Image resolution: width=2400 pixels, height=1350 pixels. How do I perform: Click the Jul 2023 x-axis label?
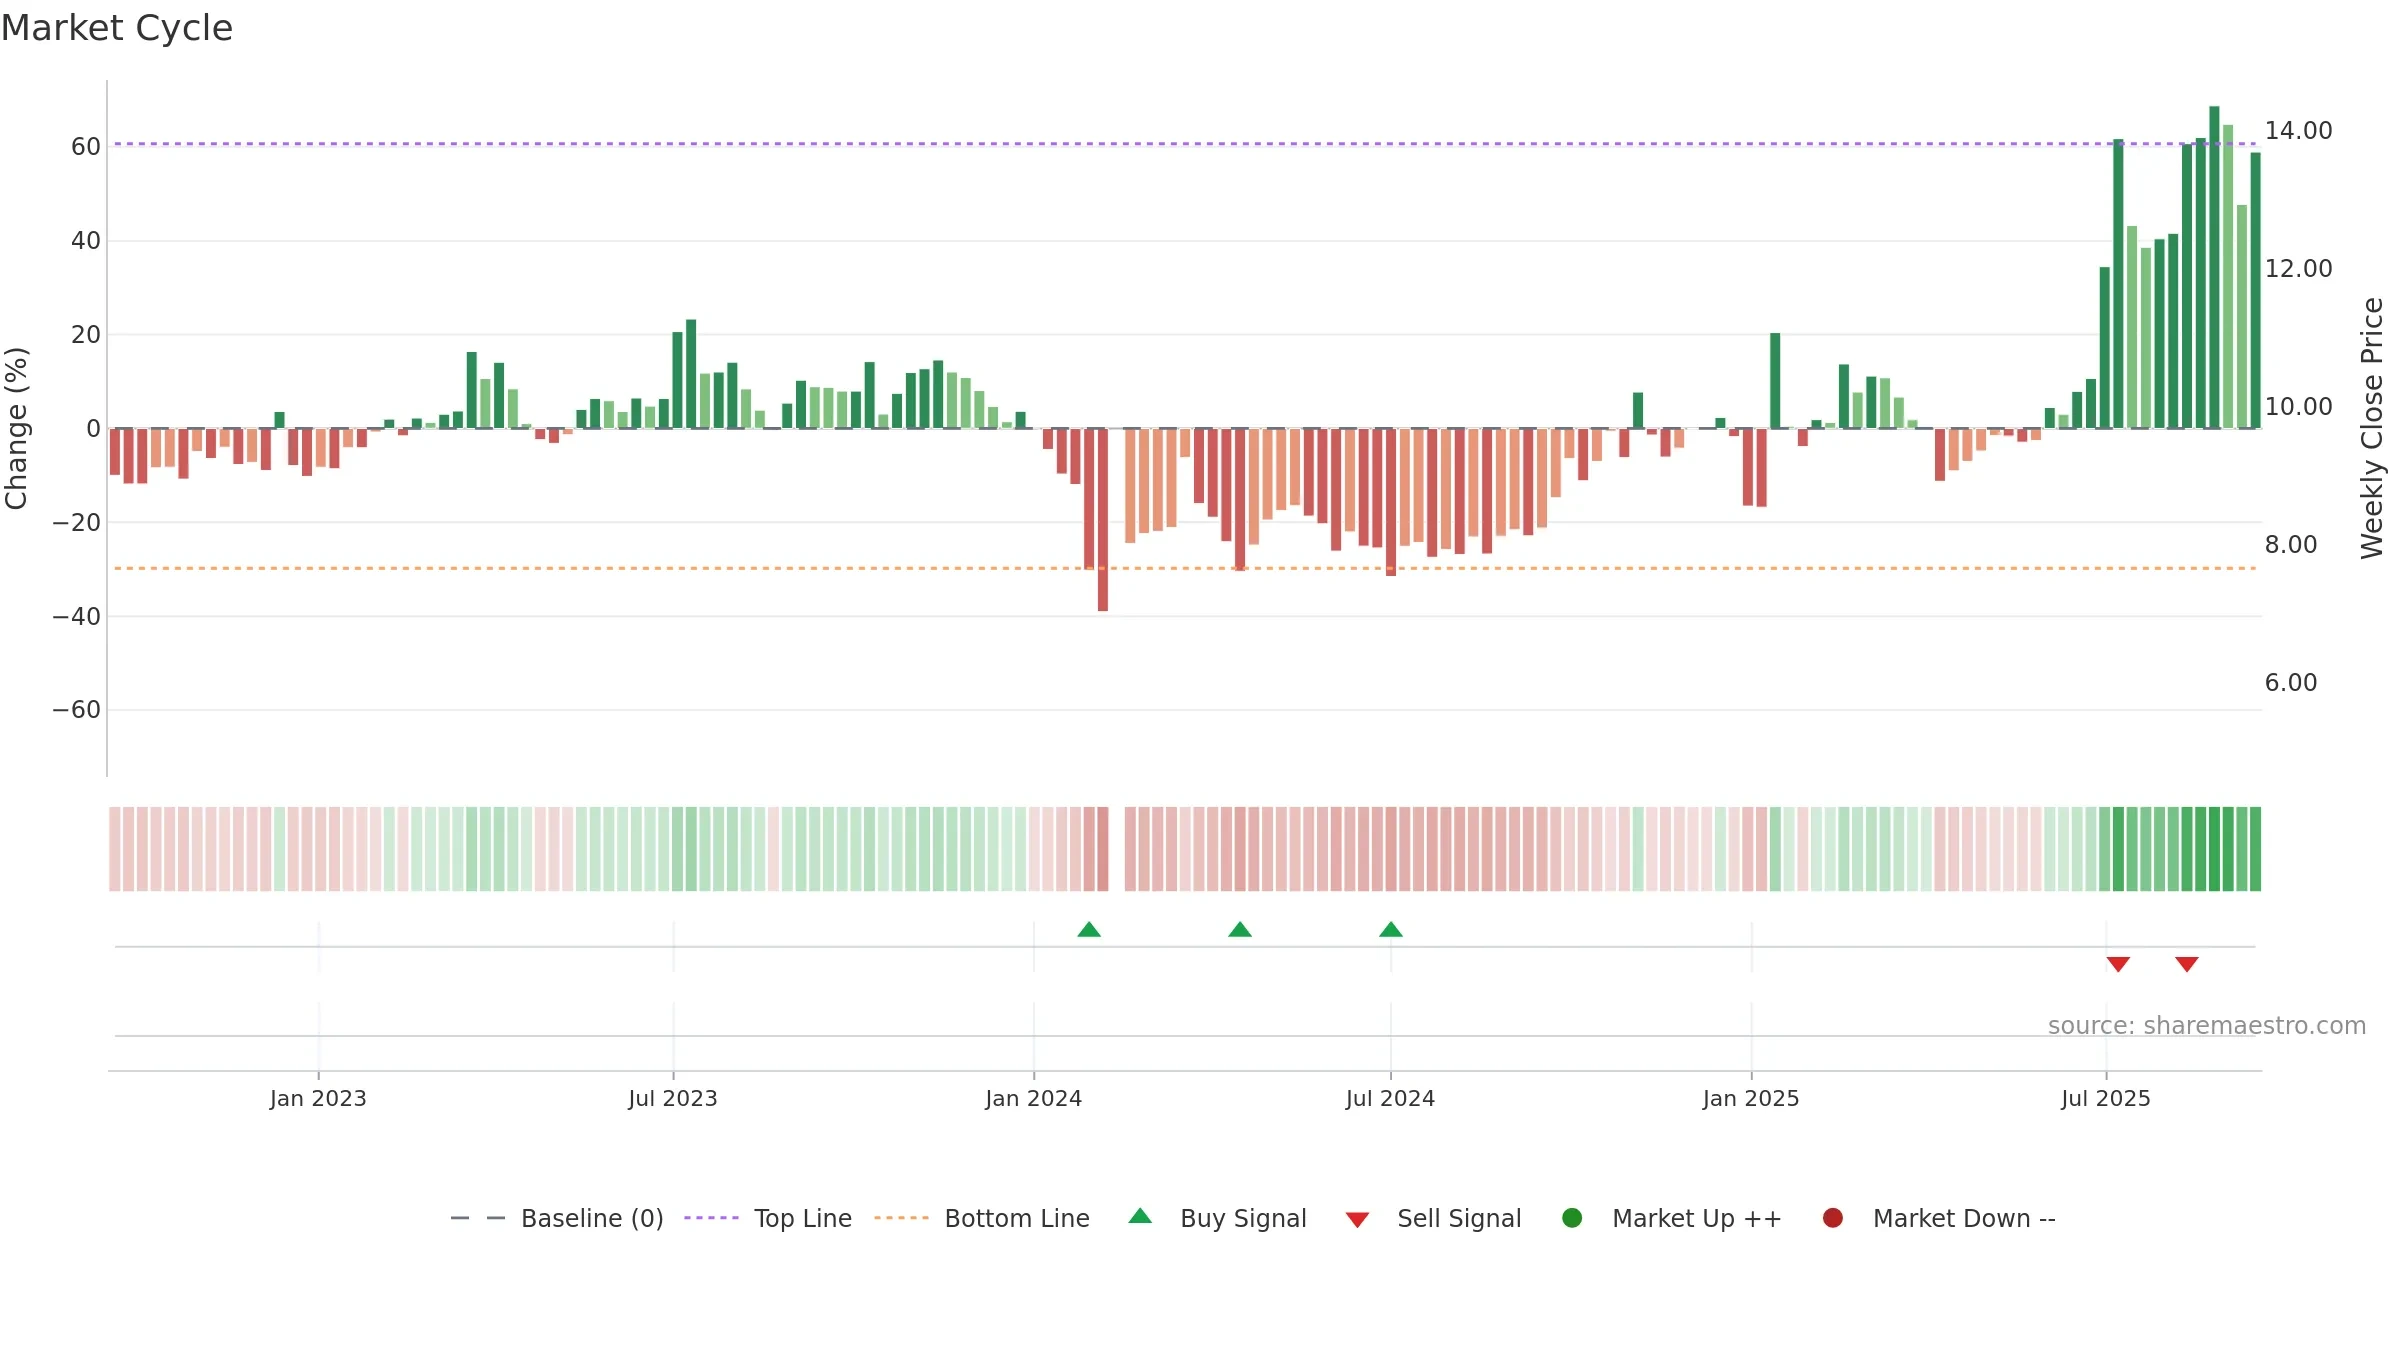coord(673,1098)
